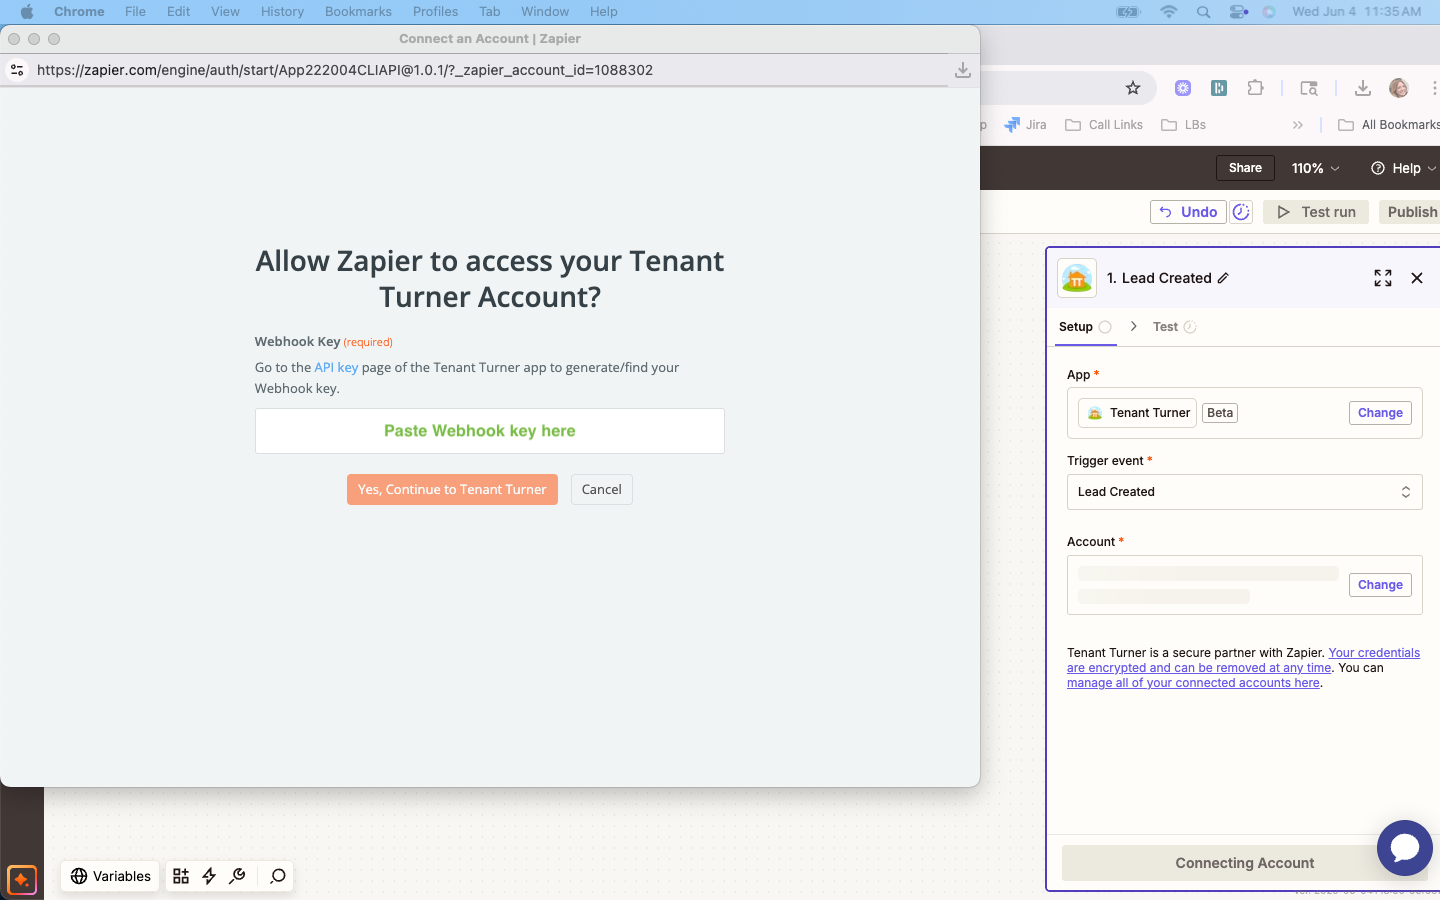The width and height of the screenshot is (1440, 900).
Task: Open manage all connected accounts link
Action: point(1193,683)
